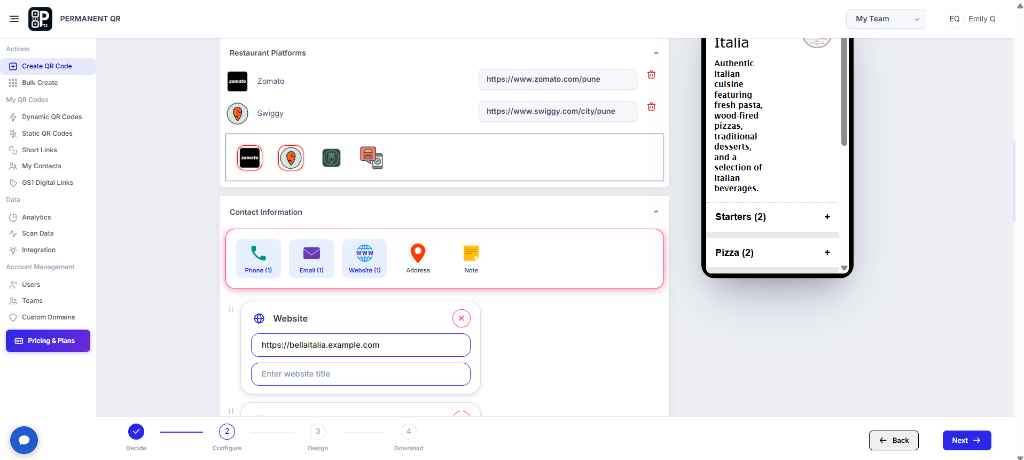Edit the Swiggy URL field
This screenshot has height=460, width=1024.
(558, 112)
